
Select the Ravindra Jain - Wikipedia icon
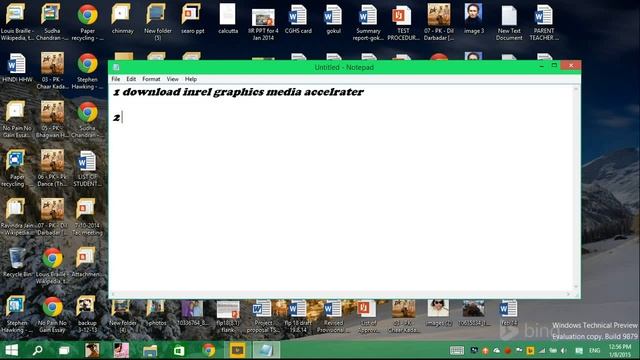(x=17, y=217)
